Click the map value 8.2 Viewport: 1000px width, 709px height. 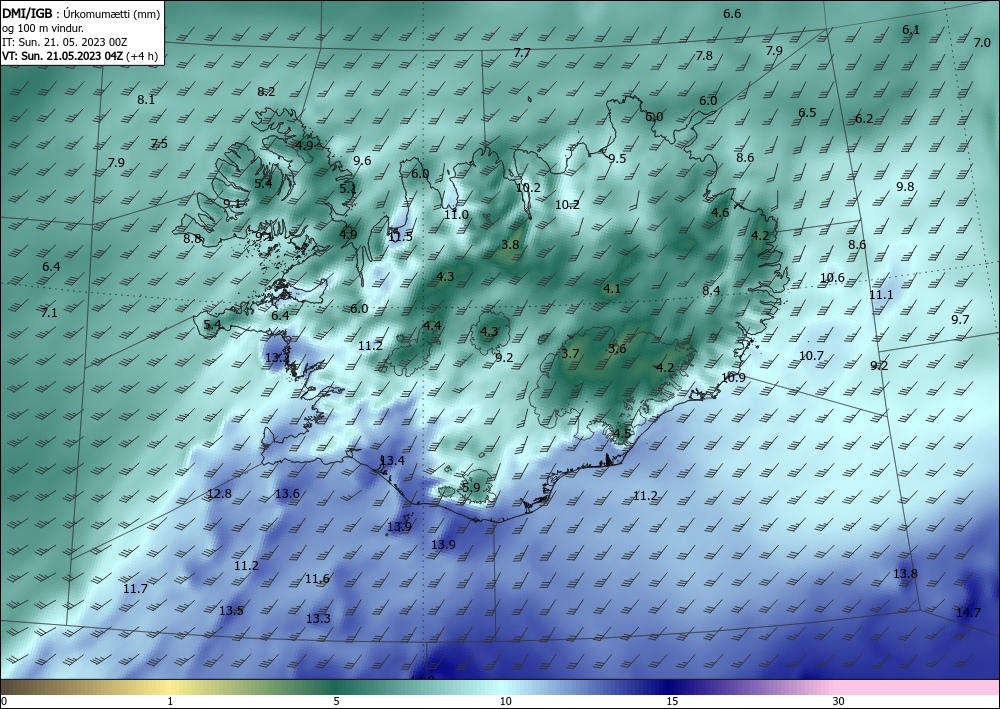[x=266, y=92]
